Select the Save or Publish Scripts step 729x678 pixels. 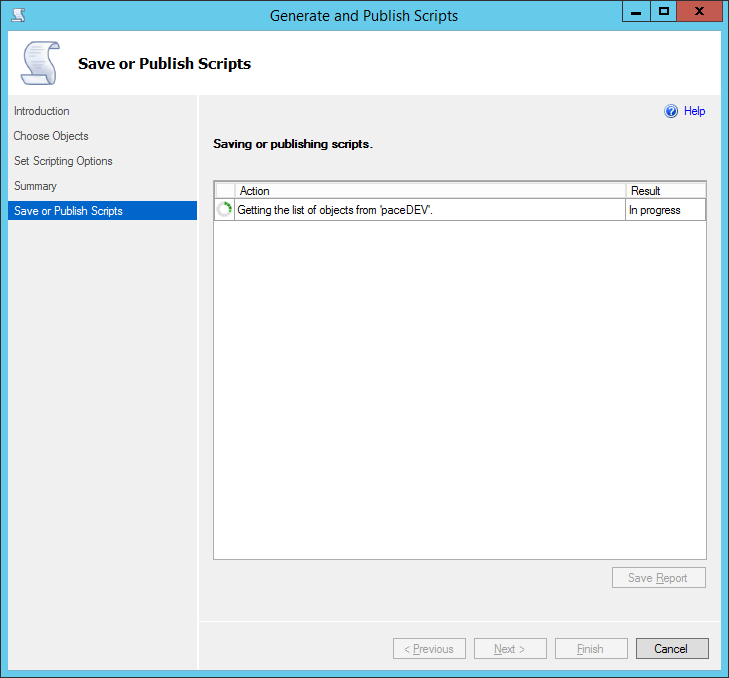68,211
